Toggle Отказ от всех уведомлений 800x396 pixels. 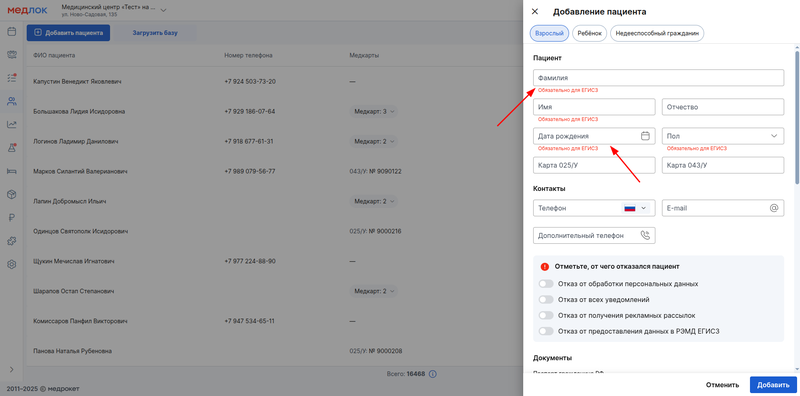coord(546,300)
